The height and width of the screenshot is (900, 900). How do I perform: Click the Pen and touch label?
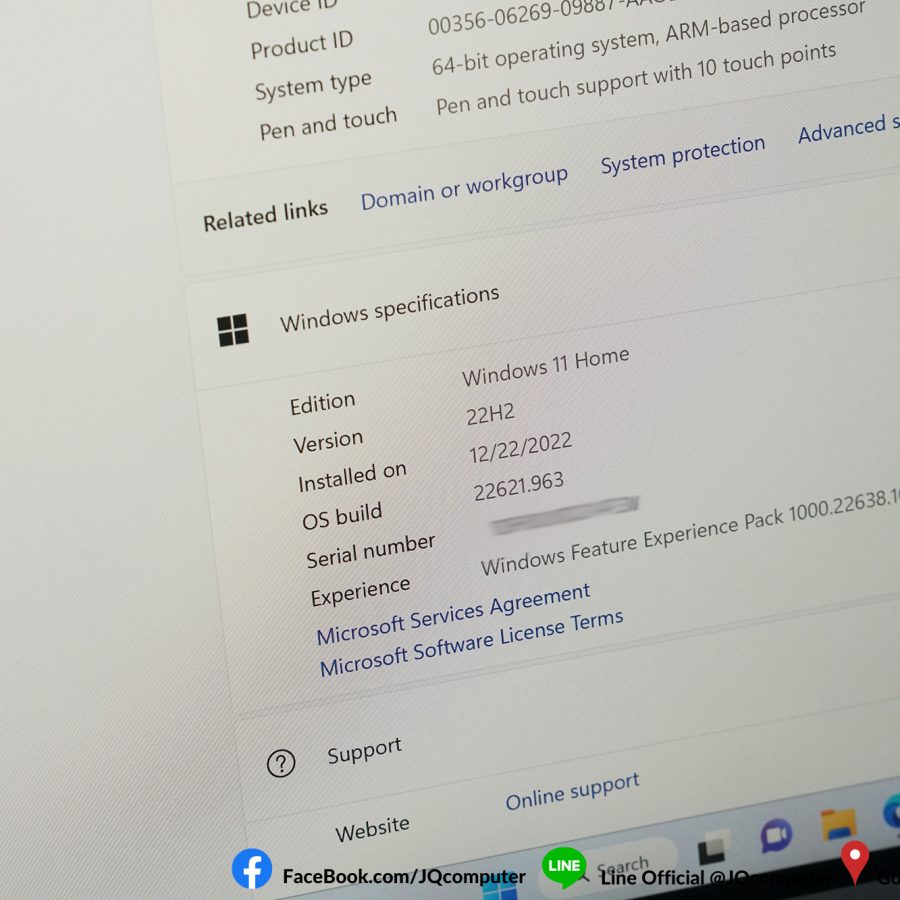pyautogui.click(x=328, y=123)
